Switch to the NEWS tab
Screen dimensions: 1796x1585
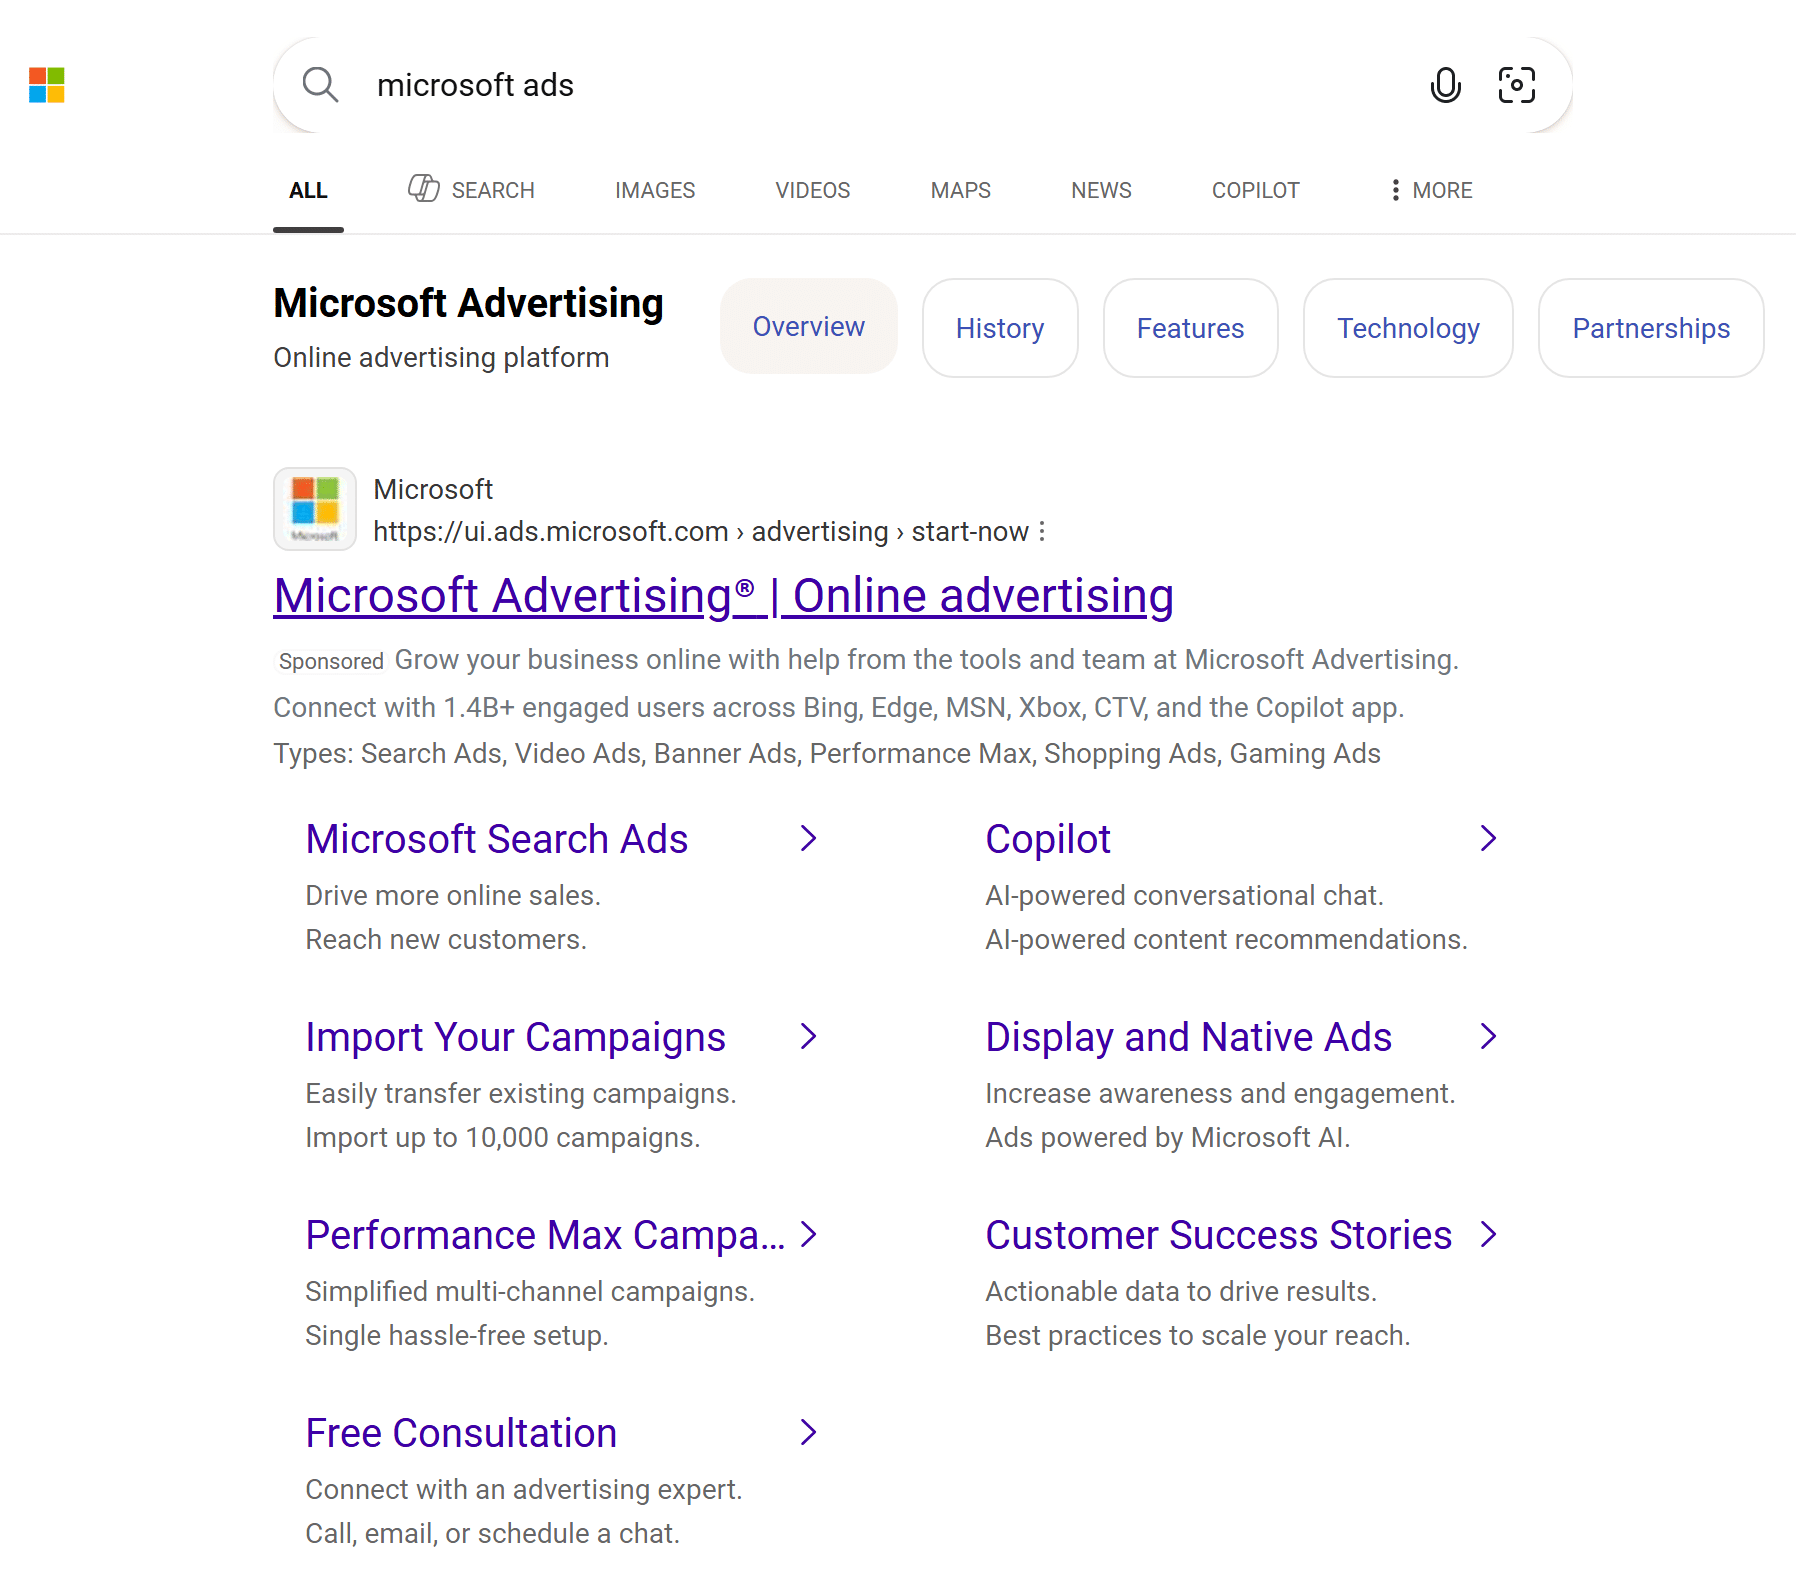(x=1101, y=190)
